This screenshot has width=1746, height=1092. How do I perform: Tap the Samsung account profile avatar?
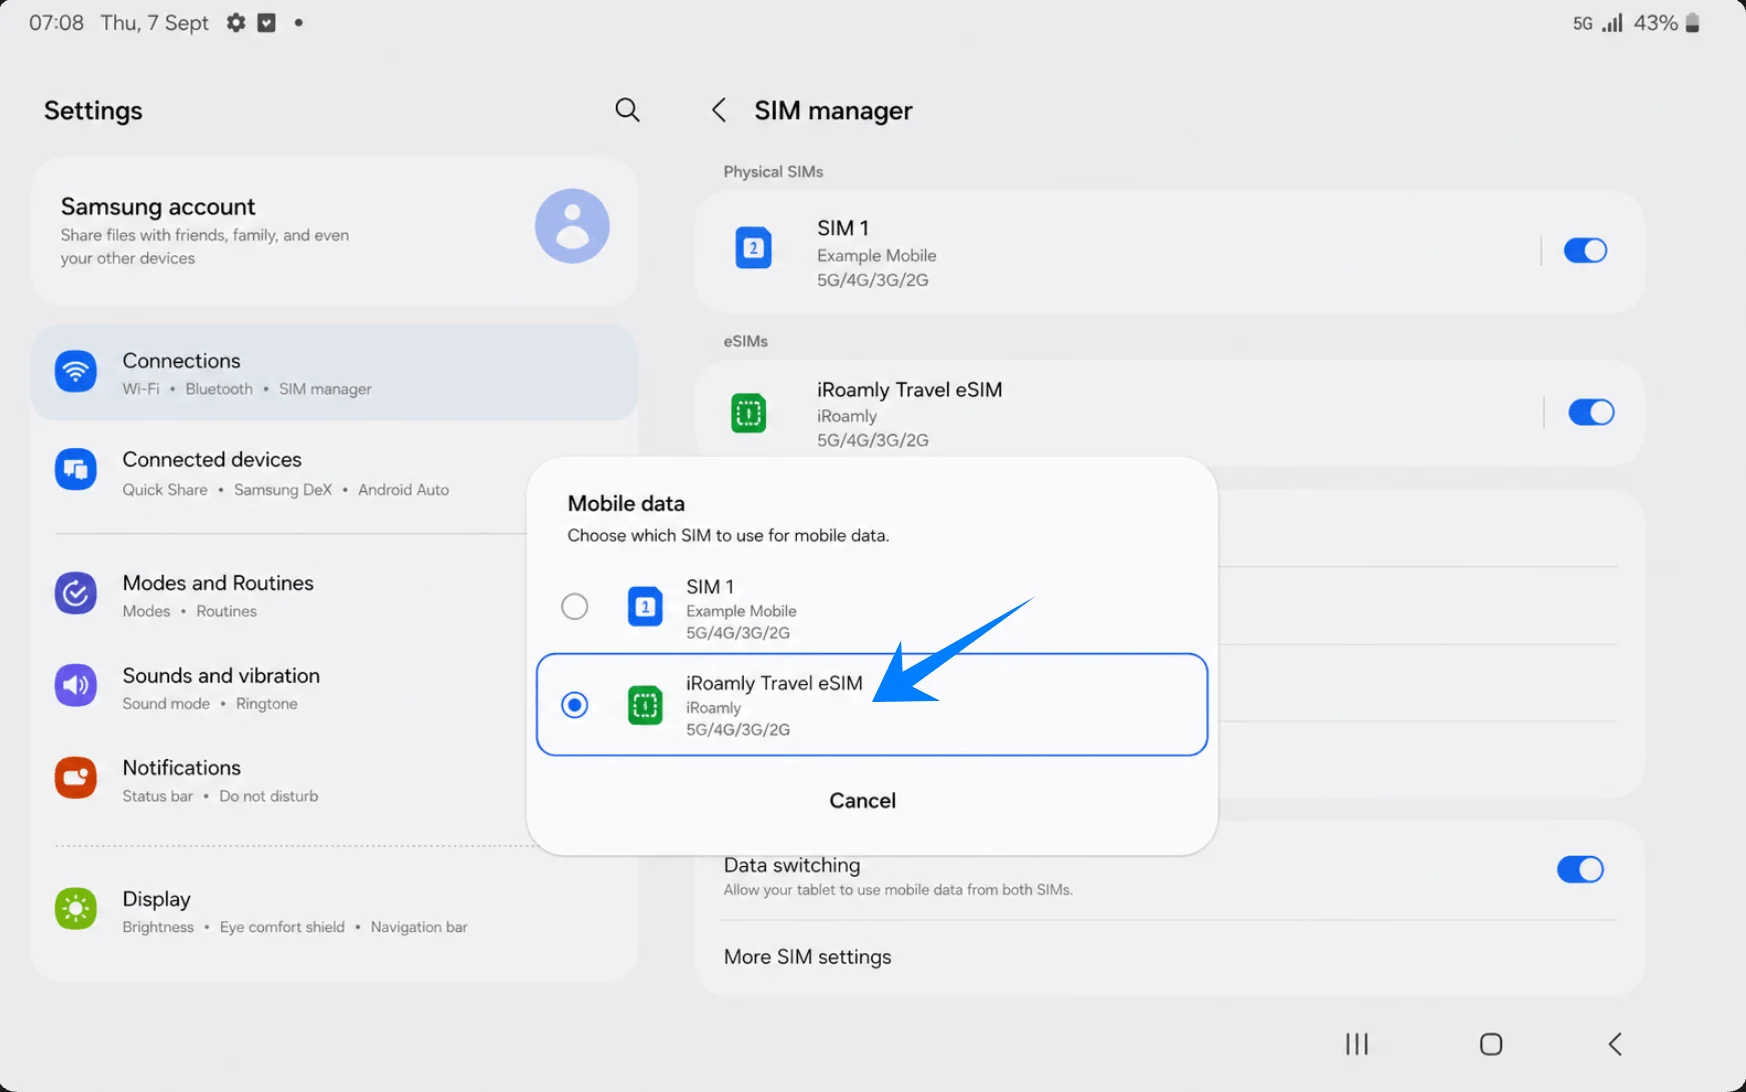[572, 226]
